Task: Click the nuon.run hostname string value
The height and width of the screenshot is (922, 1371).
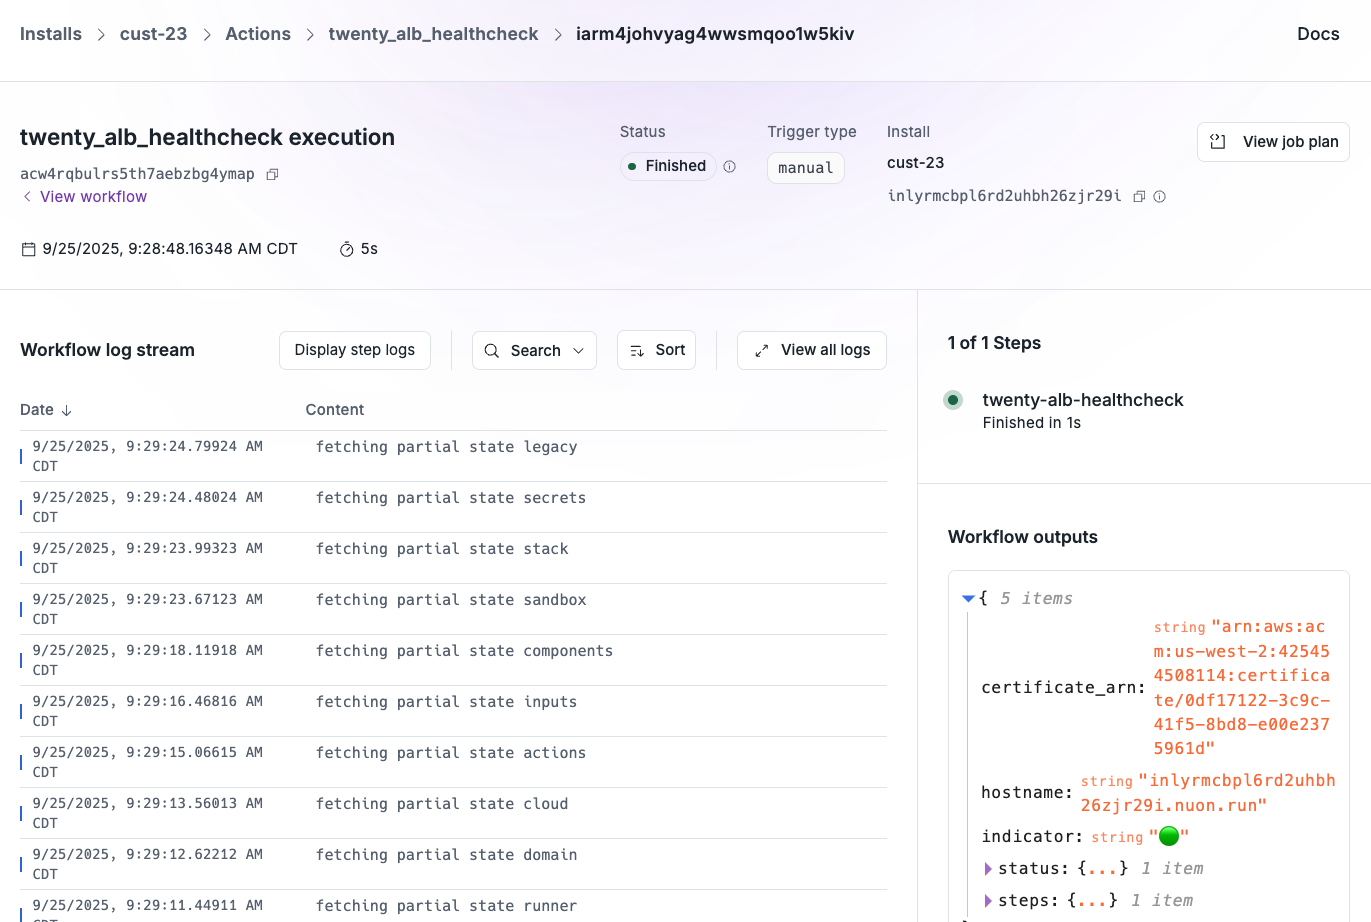Action: coord(1208,793)
